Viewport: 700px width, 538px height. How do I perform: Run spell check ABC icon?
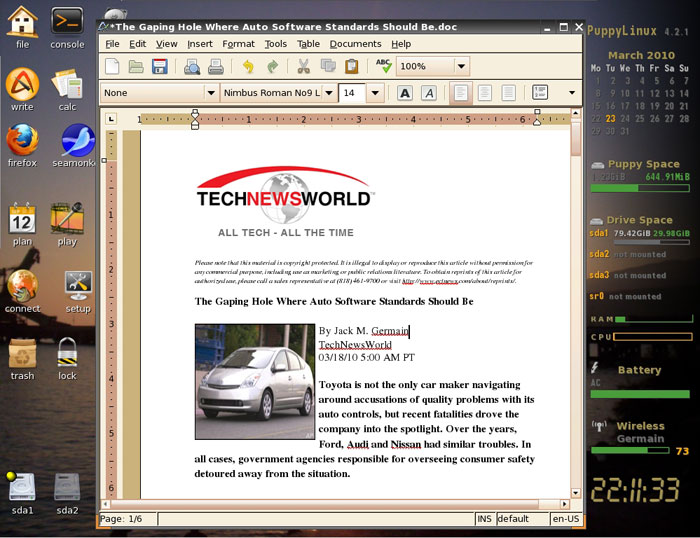coord(383,66)
